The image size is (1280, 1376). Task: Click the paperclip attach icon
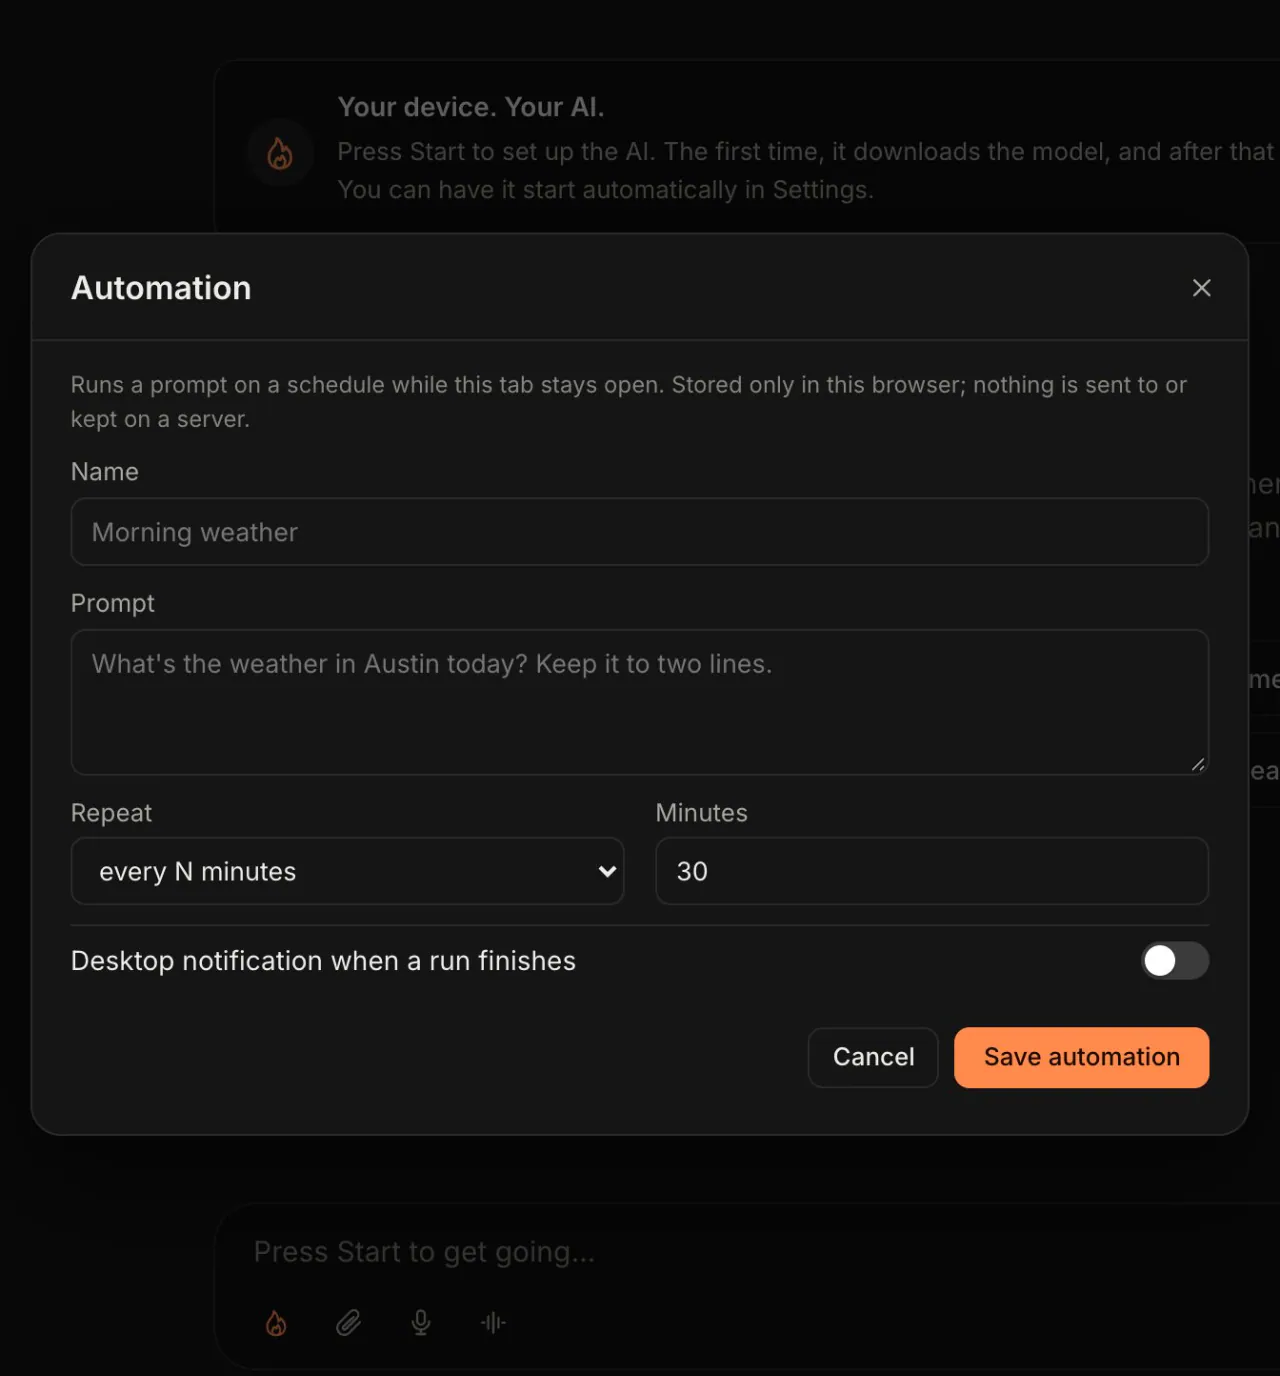(x=348, y=1323)
